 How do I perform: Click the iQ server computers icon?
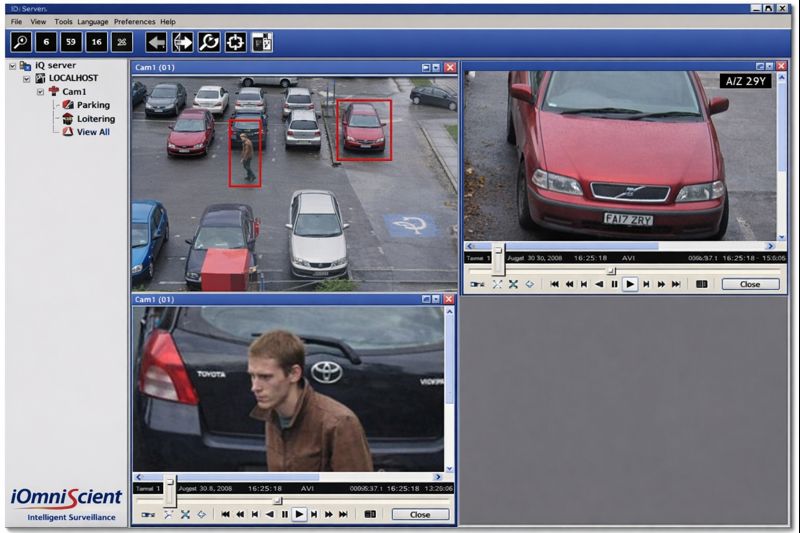(x=25, y=65)
